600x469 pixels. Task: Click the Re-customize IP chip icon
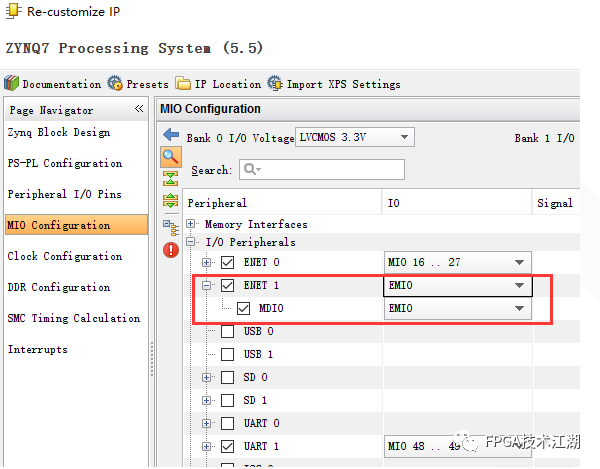click(x=13, y=11)
